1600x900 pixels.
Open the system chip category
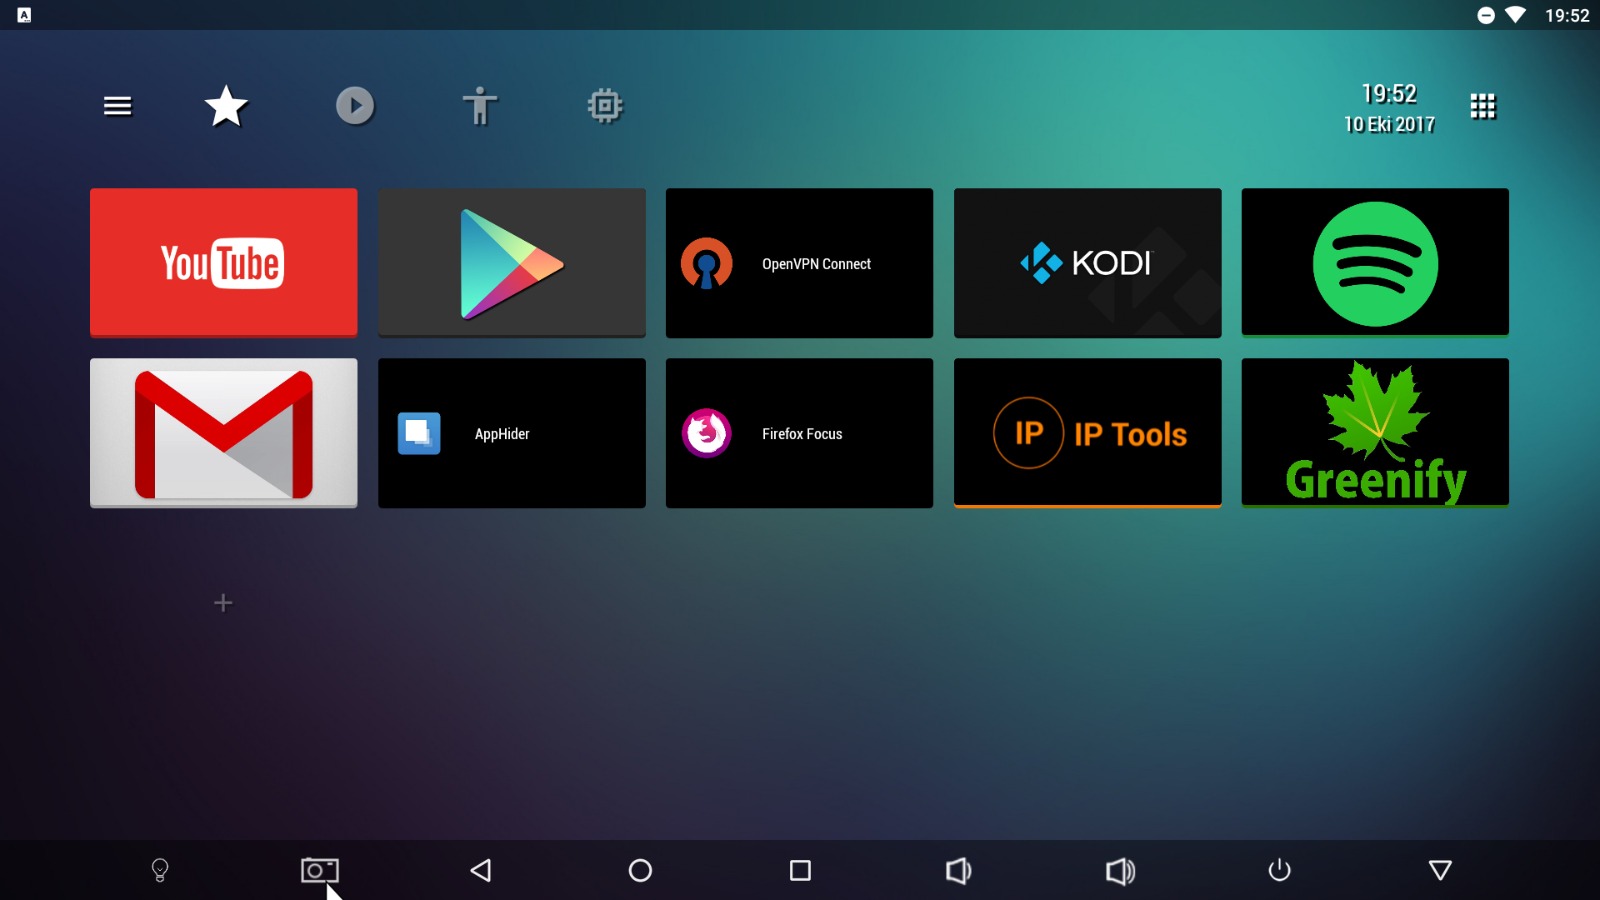tap(605, 106)
